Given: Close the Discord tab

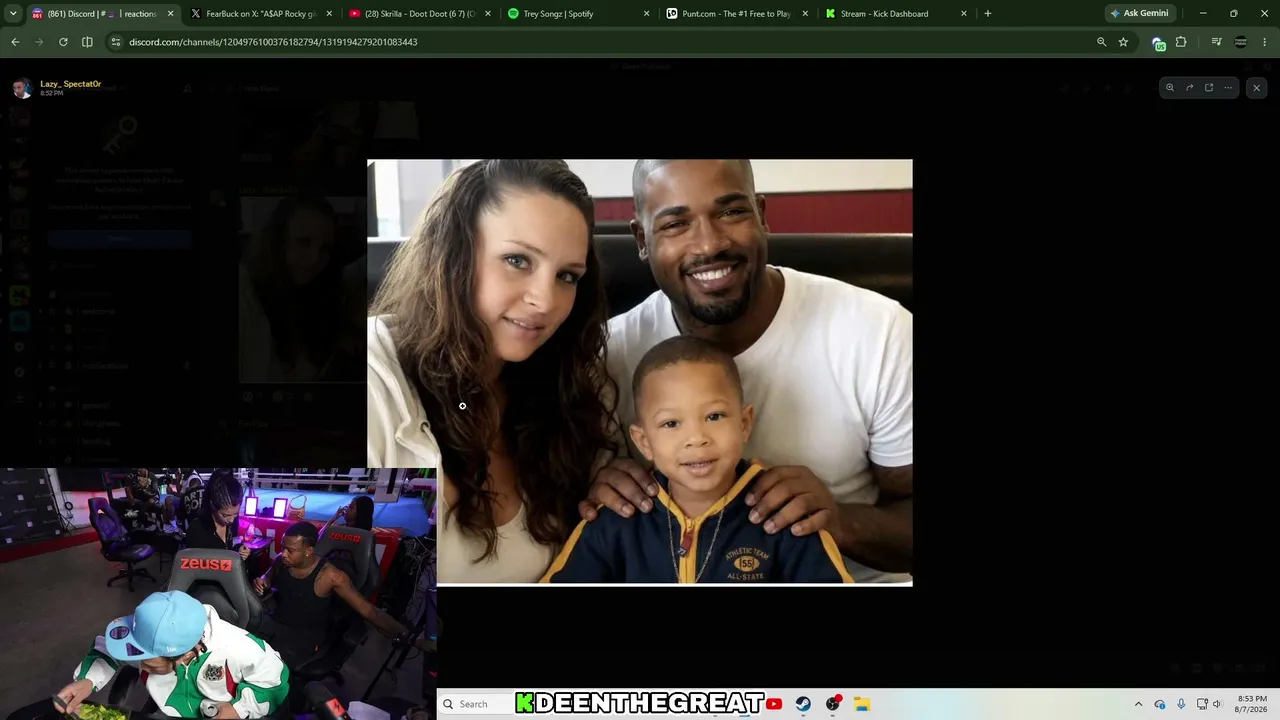Looking at the screenshot, I should click(170, 14).
